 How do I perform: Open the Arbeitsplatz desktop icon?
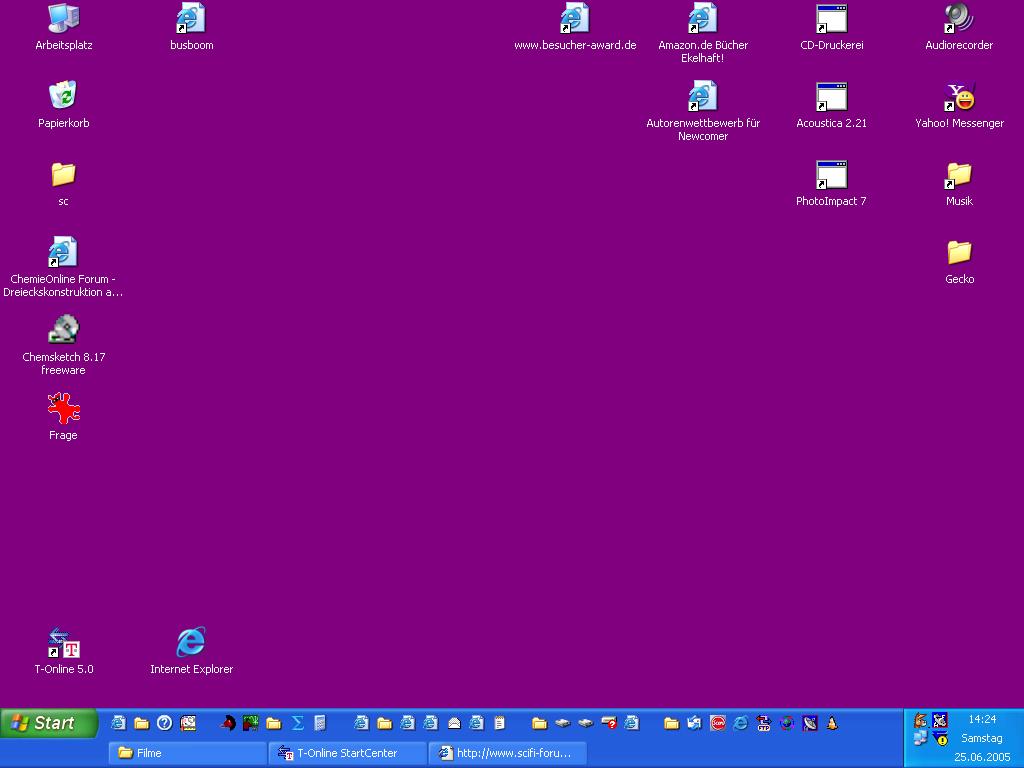click(x=63, y=19)
